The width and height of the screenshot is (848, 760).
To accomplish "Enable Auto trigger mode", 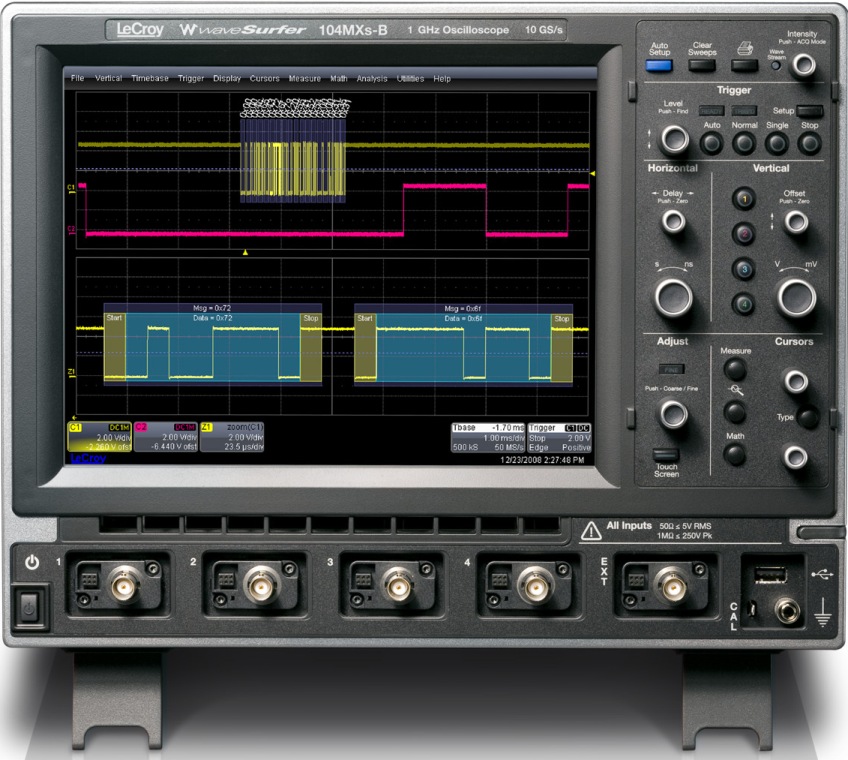I will 711,143.
